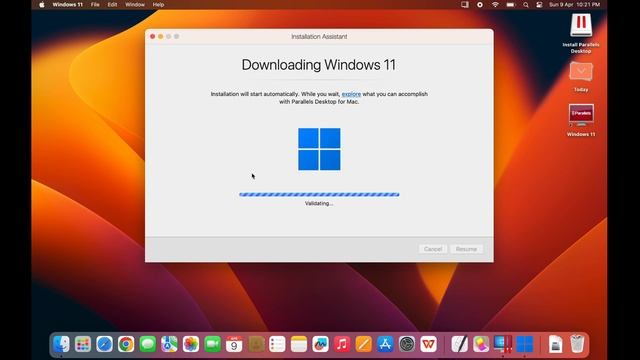Launch Google Chrome from the Dock
The width and height of the screenshot is (640, 360).
coord(126,344)
